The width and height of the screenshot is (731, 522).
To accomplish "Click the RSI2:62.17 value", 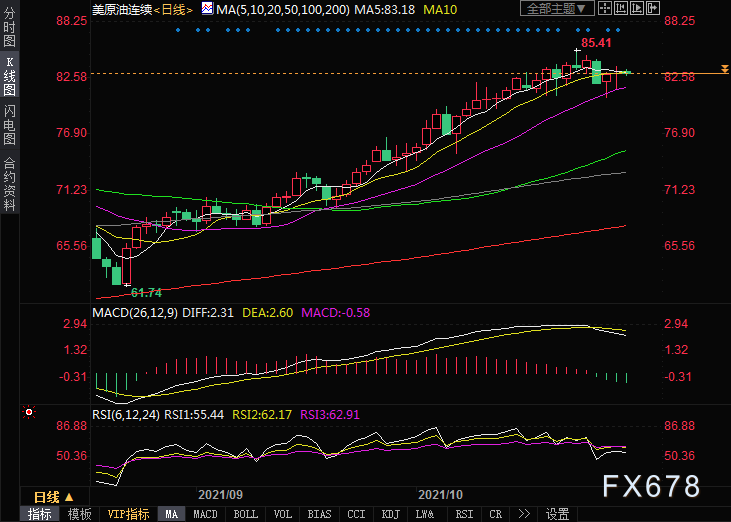I will tap(262, 414).
